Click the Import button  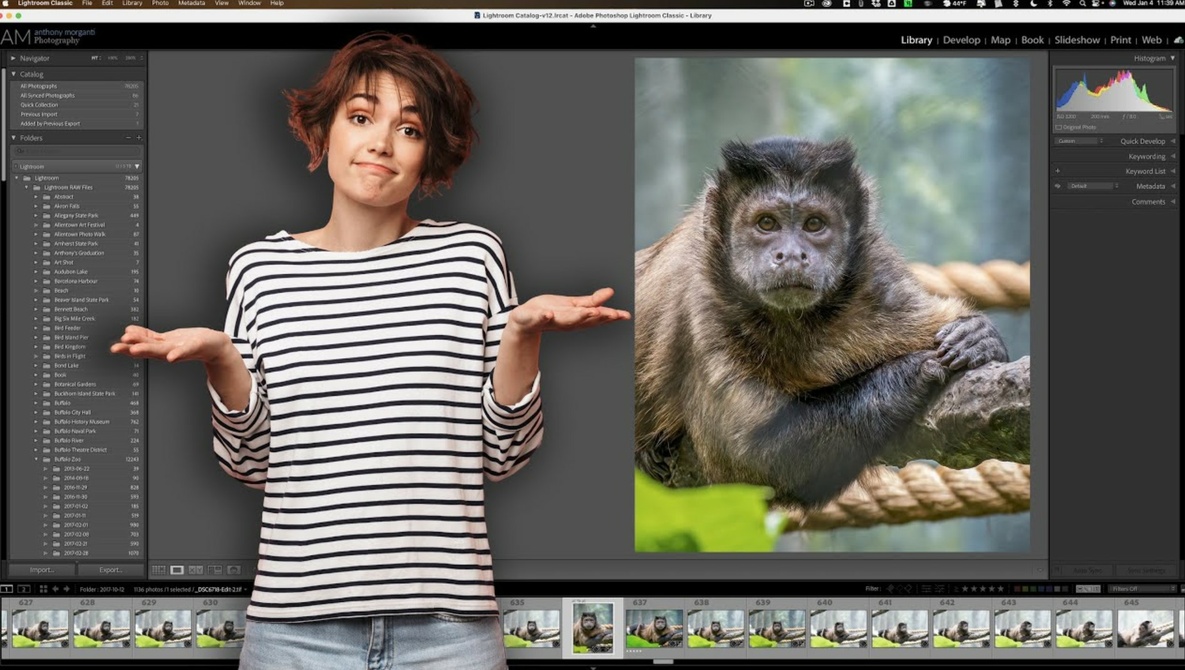coord(42,570)
